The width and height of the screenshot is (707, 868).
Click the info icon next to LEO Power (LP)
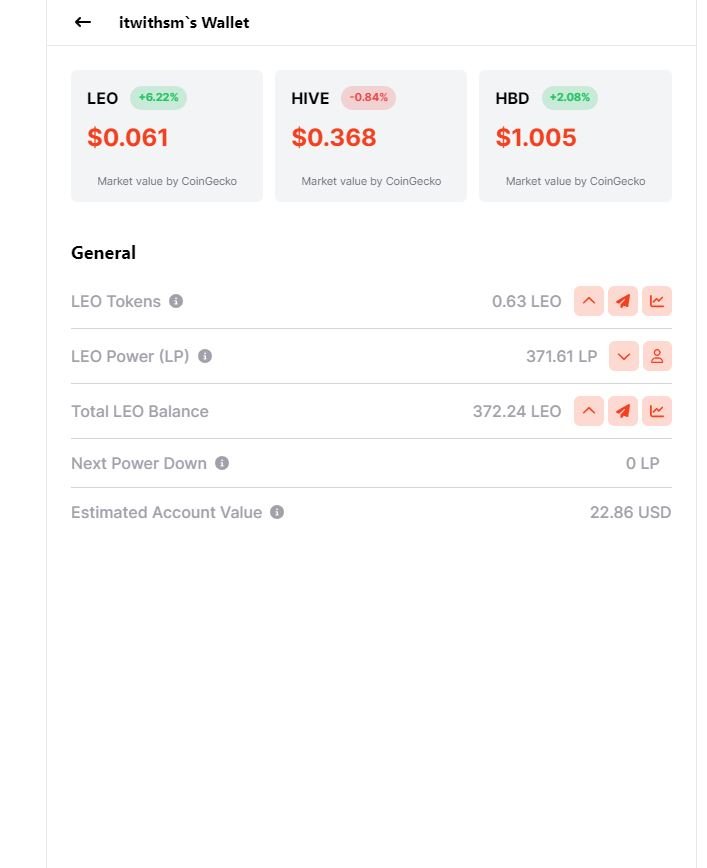[x=205, y=356]
